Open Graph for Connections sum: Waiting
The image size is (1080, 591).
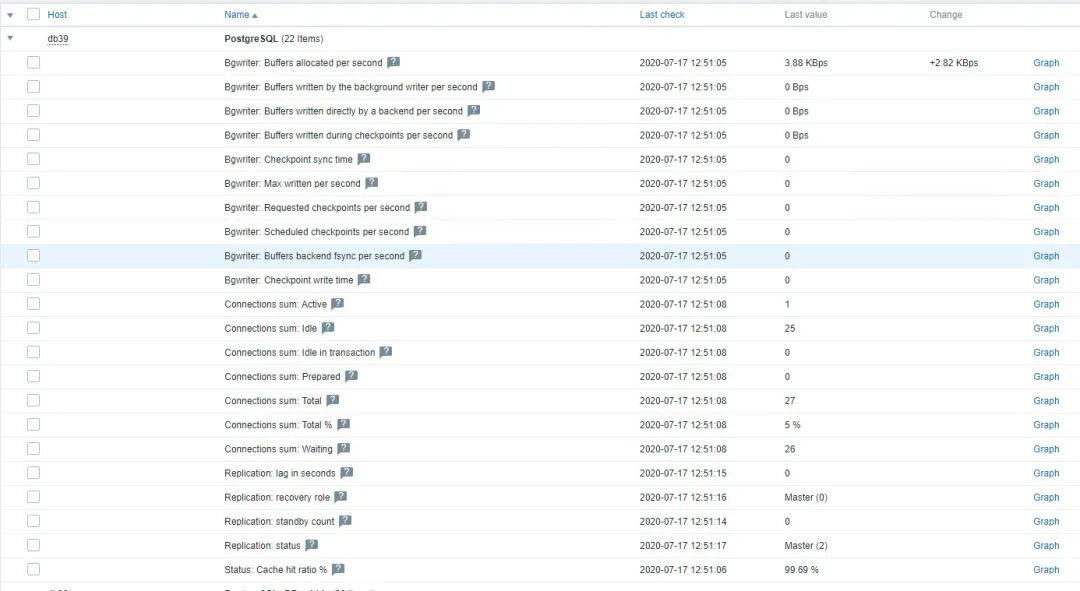coord(1046,448)
